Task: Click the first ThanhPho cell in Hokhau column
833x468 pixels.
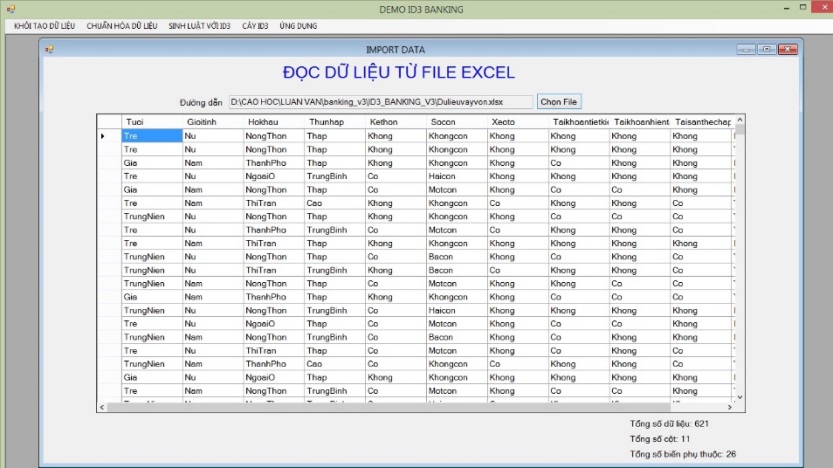Action: 274,163
